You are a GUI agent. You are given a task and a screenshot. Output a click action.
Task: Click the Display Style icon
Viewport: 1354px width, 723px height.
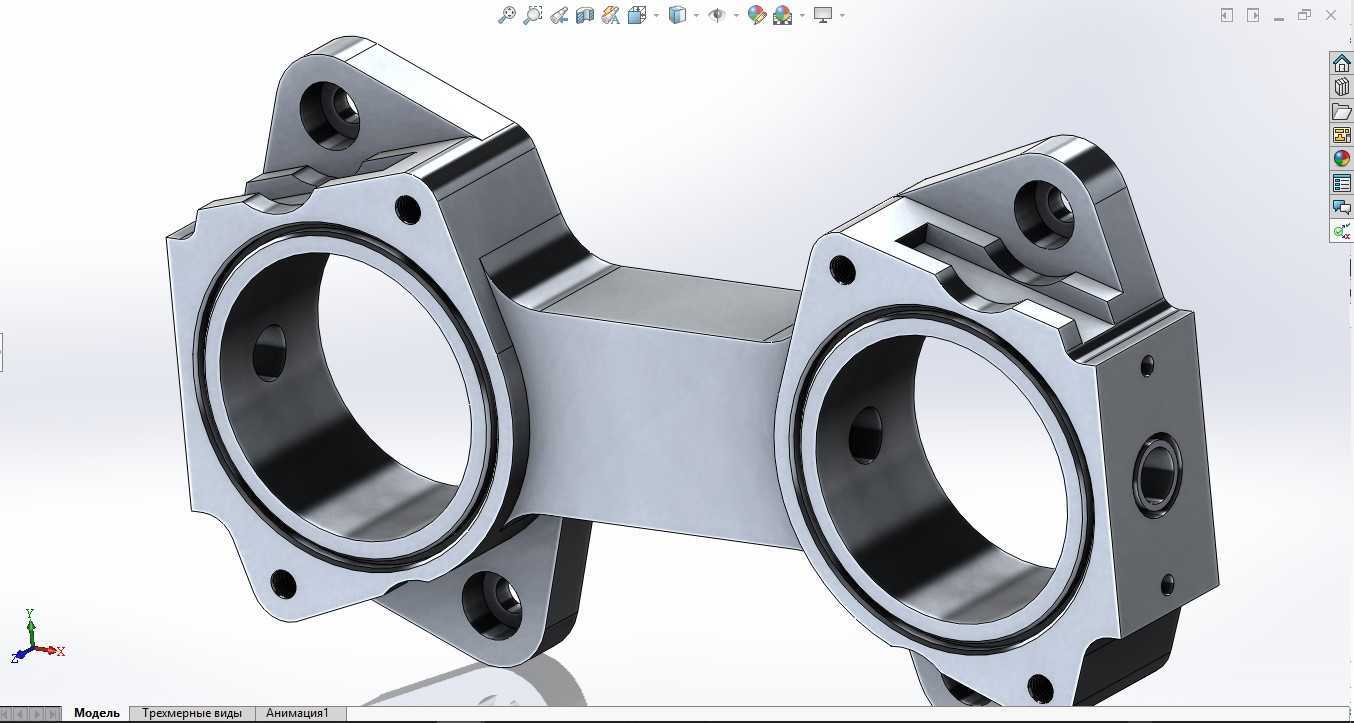pyautogui.click(x=677, y=15)
